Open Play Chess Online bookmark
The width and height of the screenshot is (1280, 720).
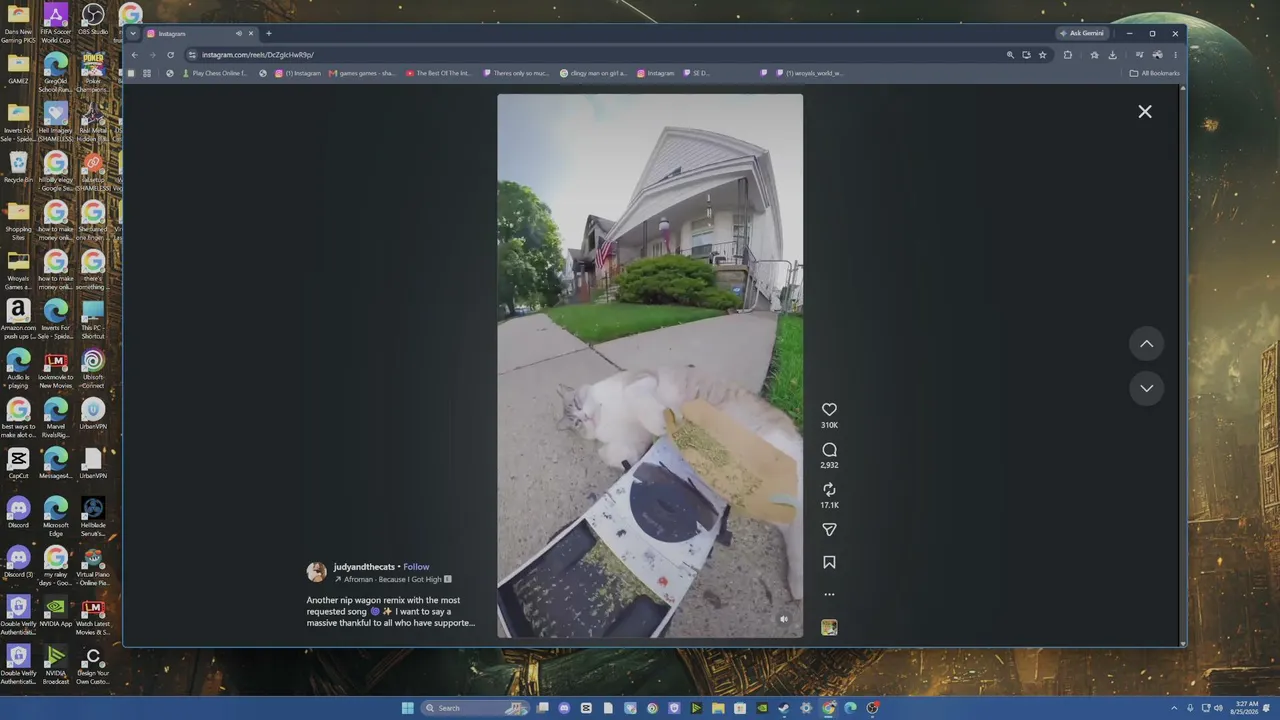coord(213,73)
